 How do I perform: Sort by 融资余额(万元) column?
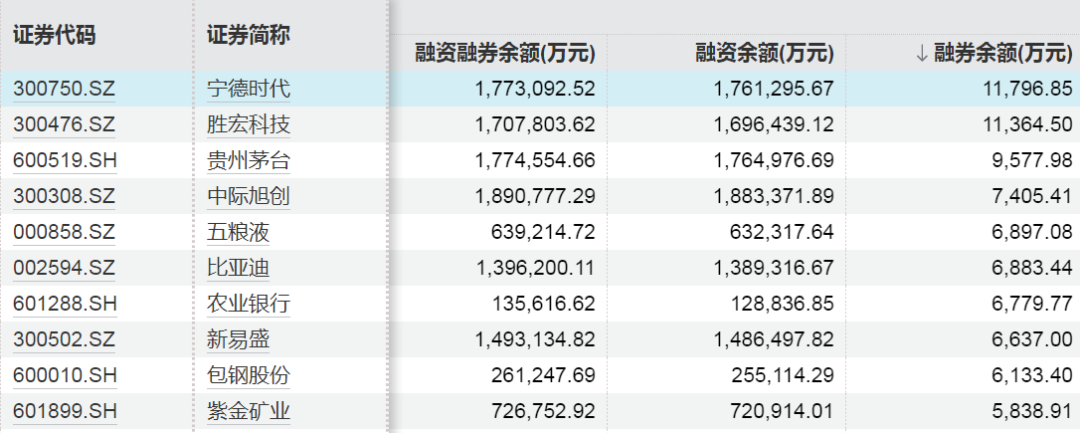pos(762,53)
